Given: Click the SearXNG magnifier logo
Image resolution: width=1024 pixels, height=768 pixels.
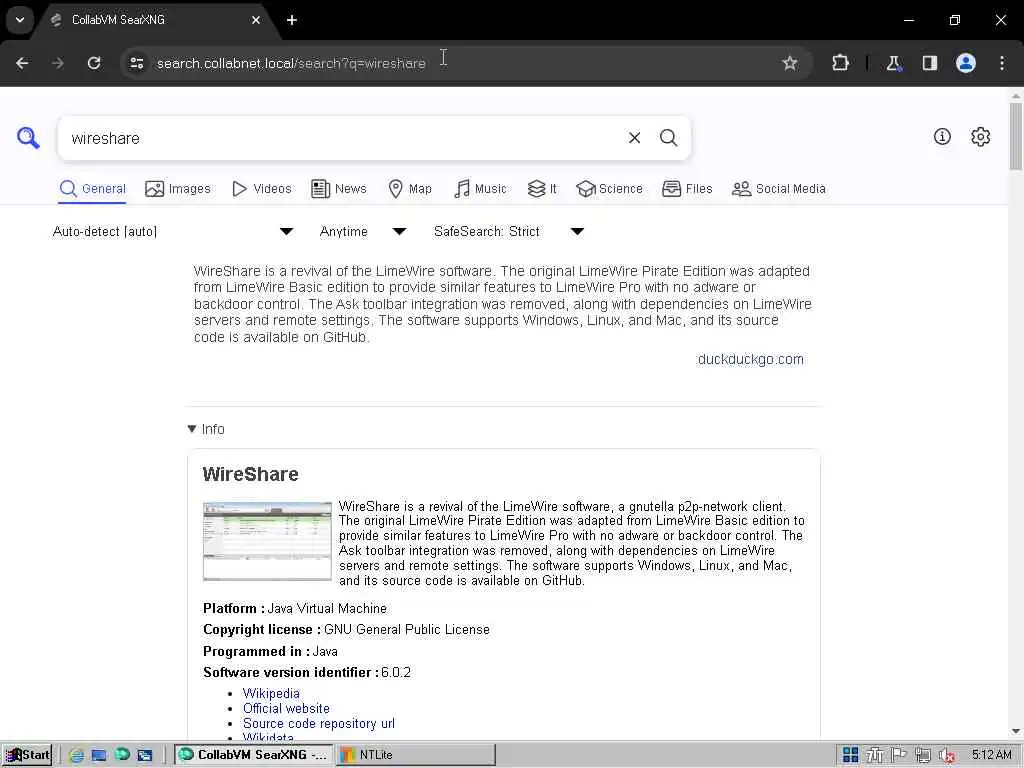Looking at the screenshot, I should 28,138.
